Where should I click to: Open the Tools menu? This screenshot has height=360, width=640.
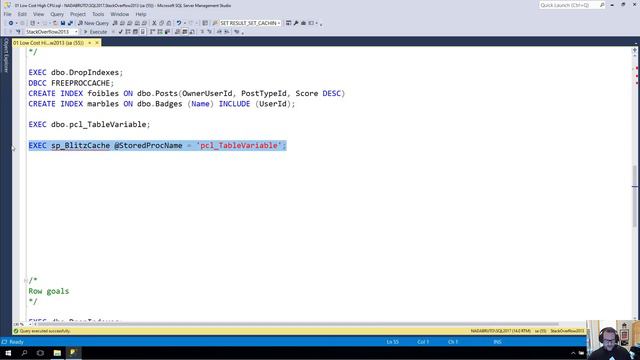pyautogui.click(x=98, y=14)
